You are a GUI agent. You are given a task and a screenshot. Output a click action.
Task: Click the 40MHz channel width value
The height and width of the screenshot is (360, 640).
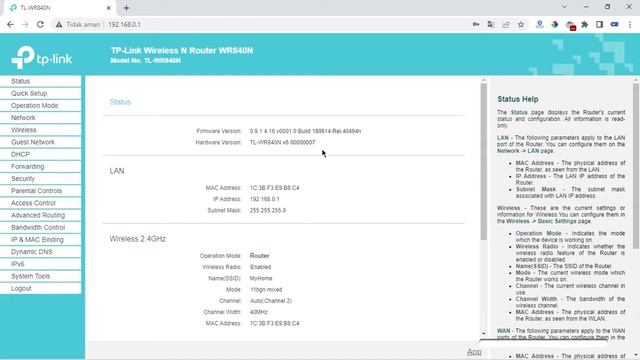[x=259, y=312]
